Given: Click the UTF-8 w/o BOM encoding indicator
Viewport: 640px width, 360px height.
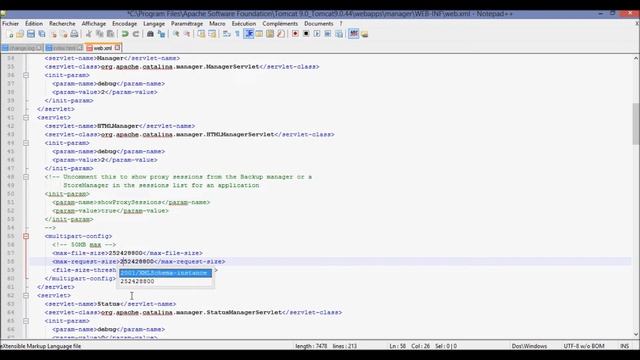Looking at the screenshot, I should tap(584, 346).
